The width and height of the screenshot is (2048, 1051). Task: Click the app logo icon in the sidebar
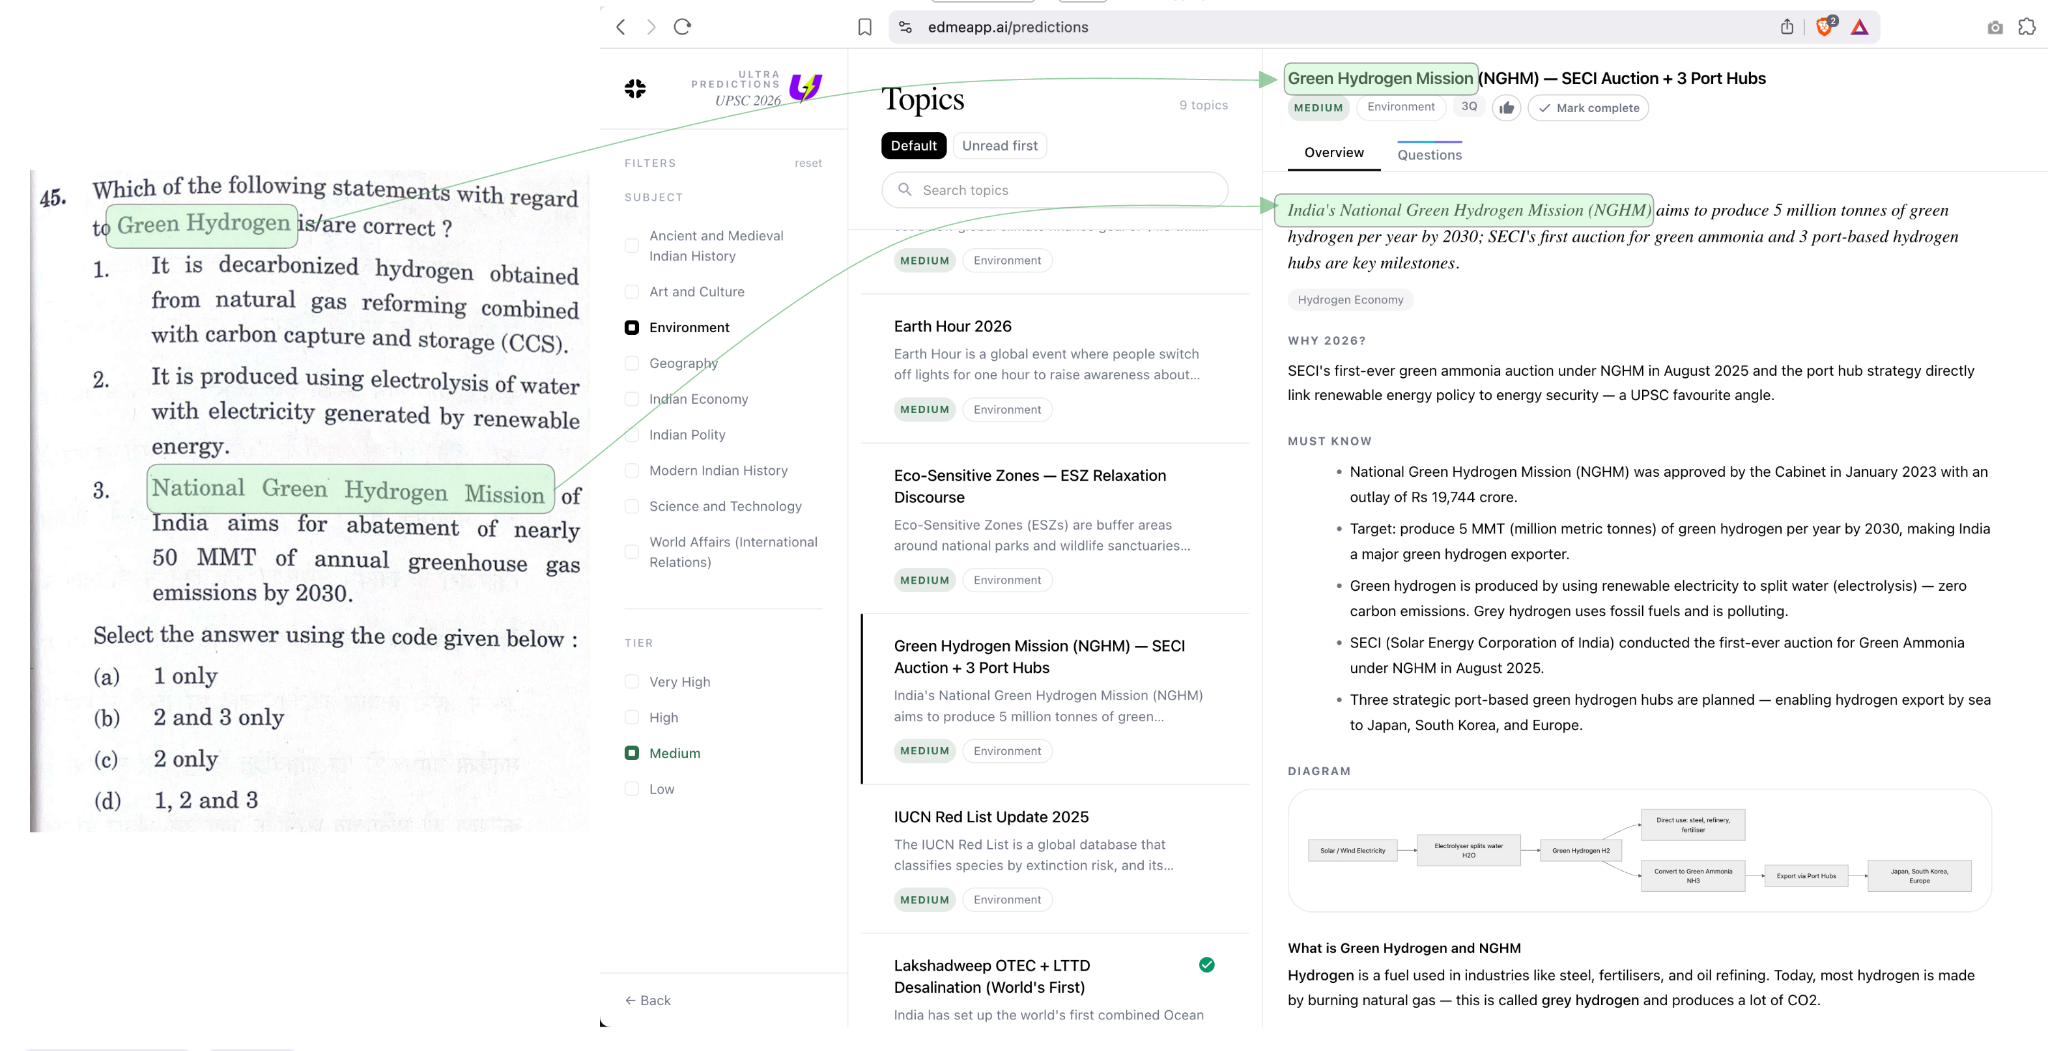[635, 89]
